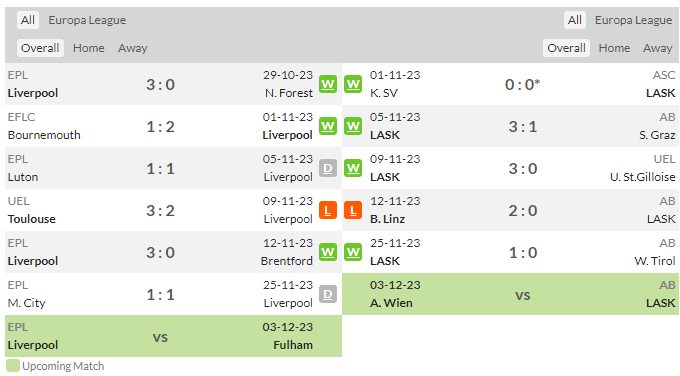Click the Bournemouth team name
This screenshot has width=680, height=376.
(44, 135)
